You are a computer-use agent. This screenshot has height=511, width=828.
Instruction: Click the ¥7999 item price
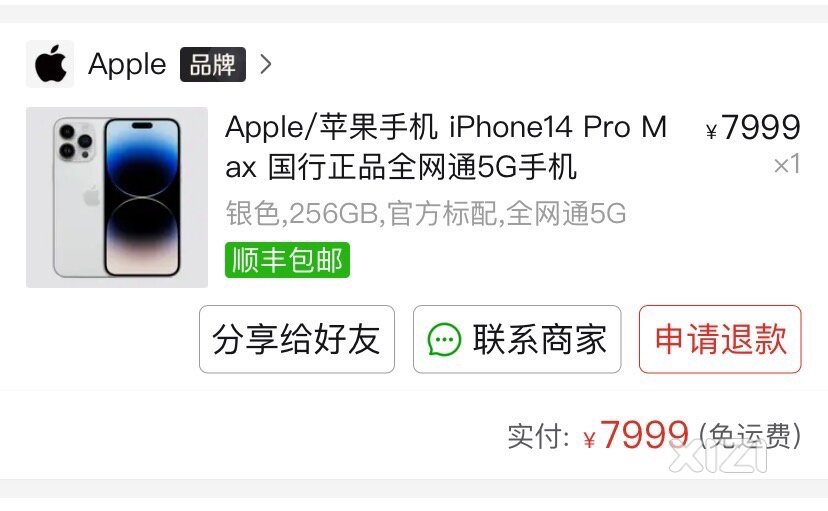pos(754,127)
